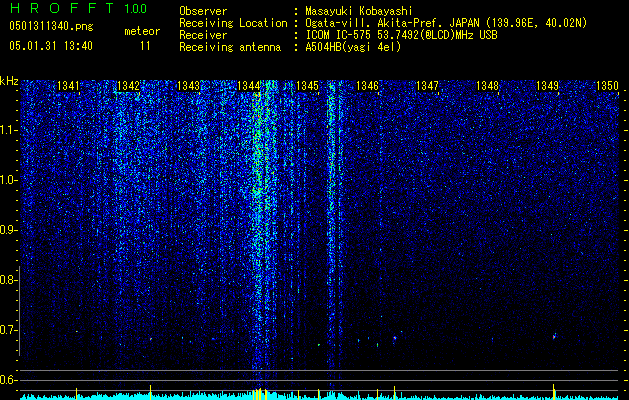629x400 pixels.
Task: Click the 0.8 kHz axis tick label
Action: [7, 280]
